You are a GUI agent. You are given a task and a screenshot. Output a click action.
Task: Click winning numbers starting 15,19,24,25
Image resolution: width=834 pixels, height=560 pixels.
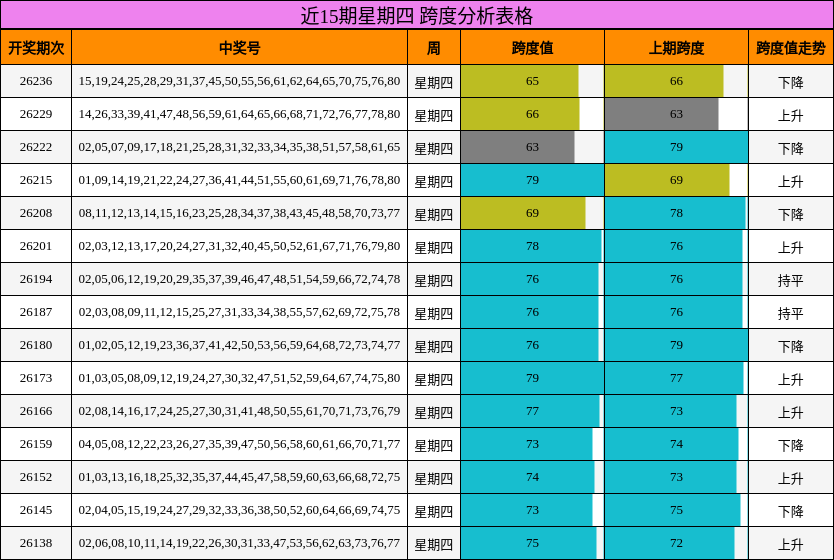pyautogui.click(x=239, y=81)
